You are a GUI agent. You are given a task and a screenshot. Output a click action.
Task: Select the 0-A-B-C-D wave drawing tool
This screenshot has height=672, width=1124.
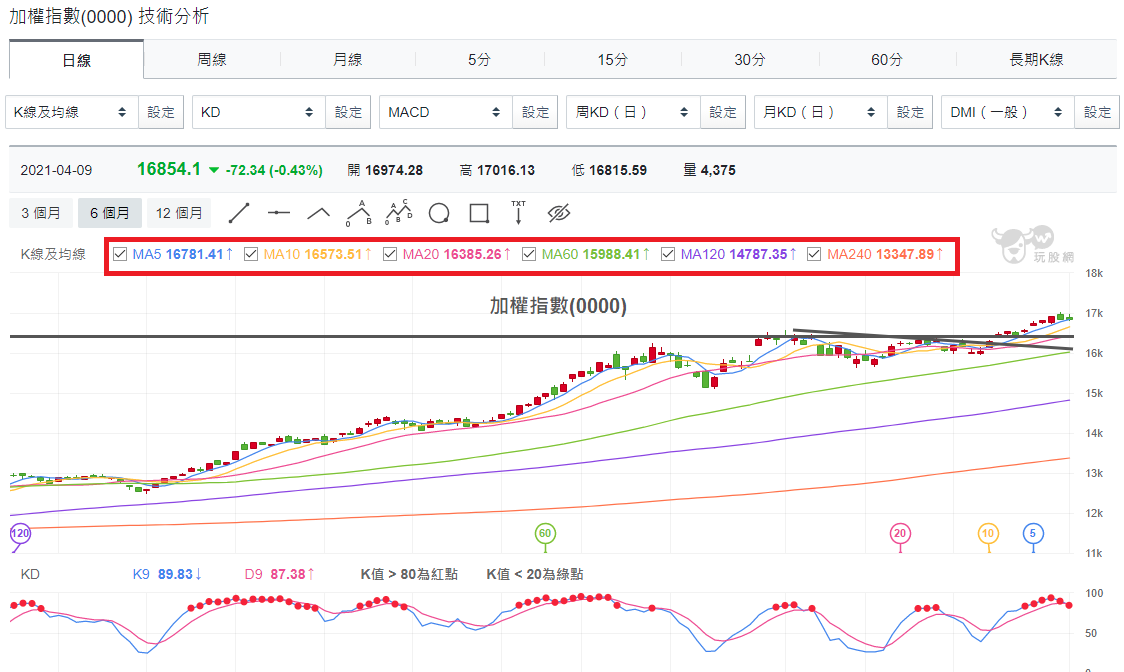399,212
